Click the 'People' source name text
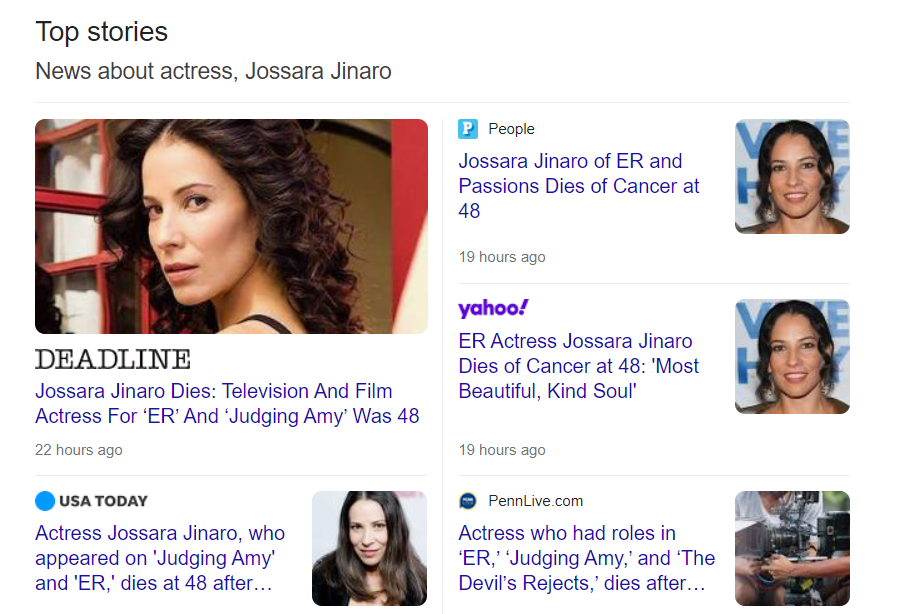Viewport: 905px width, 614px height. (511, 129)
